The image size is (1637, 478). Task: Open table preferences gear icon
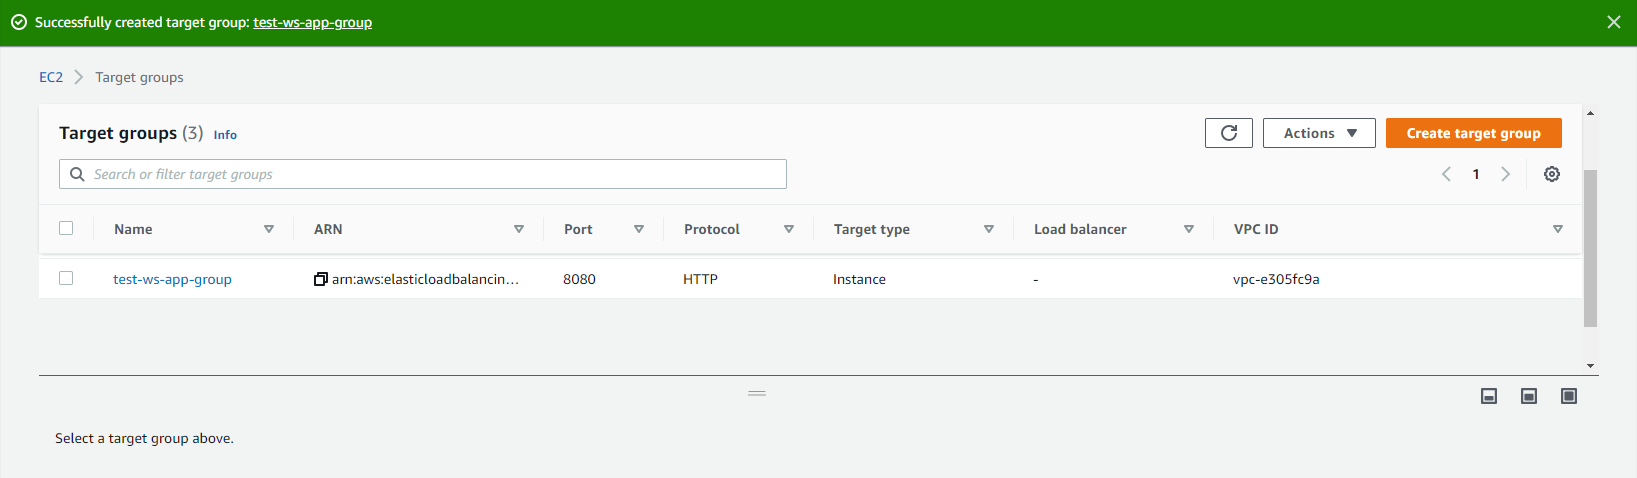pyautogui.click(x=1551, y=174)
